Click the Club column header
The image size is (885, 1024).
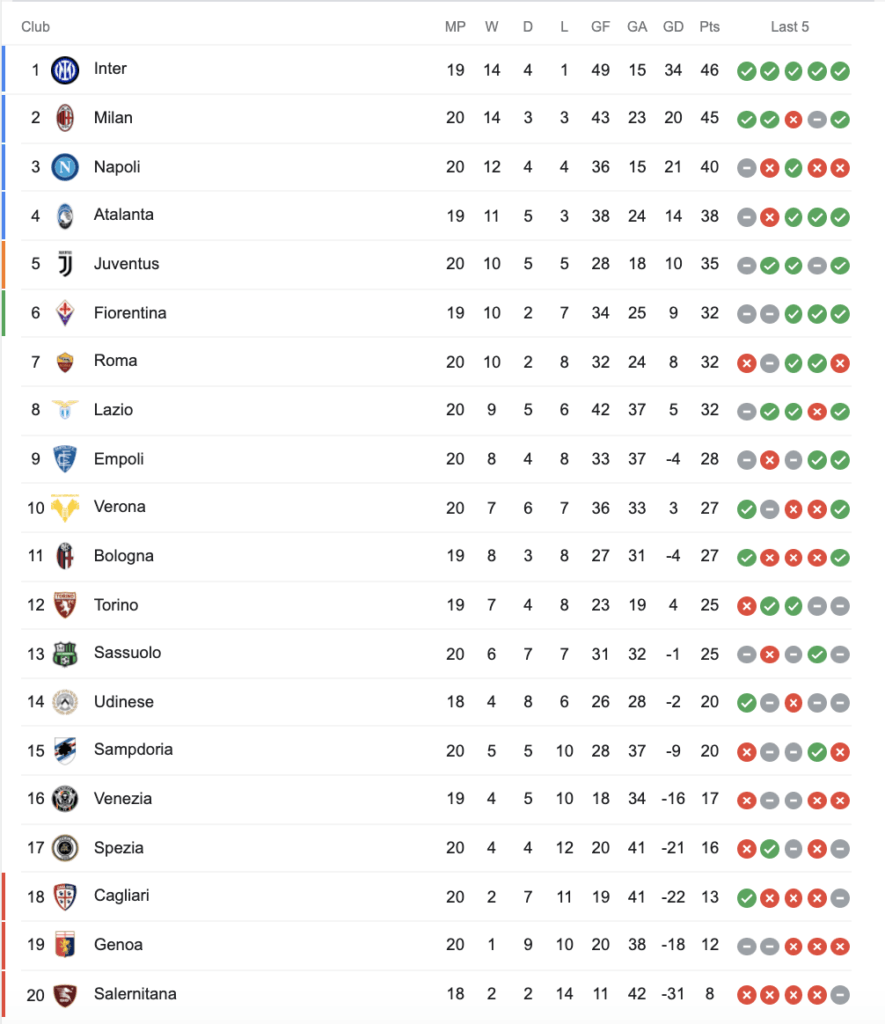pyautogui.click(x=35, y=27)
